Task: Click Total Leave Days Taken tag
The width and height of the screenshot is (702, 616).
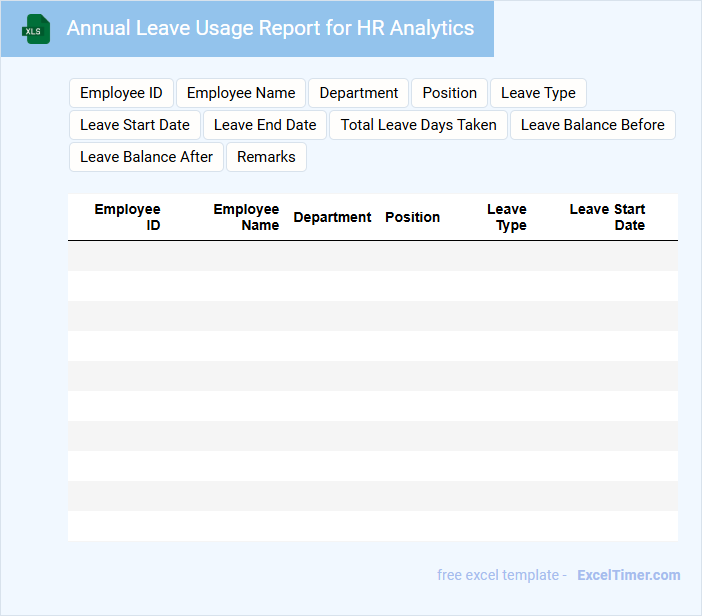Action: tap(418, 125)
